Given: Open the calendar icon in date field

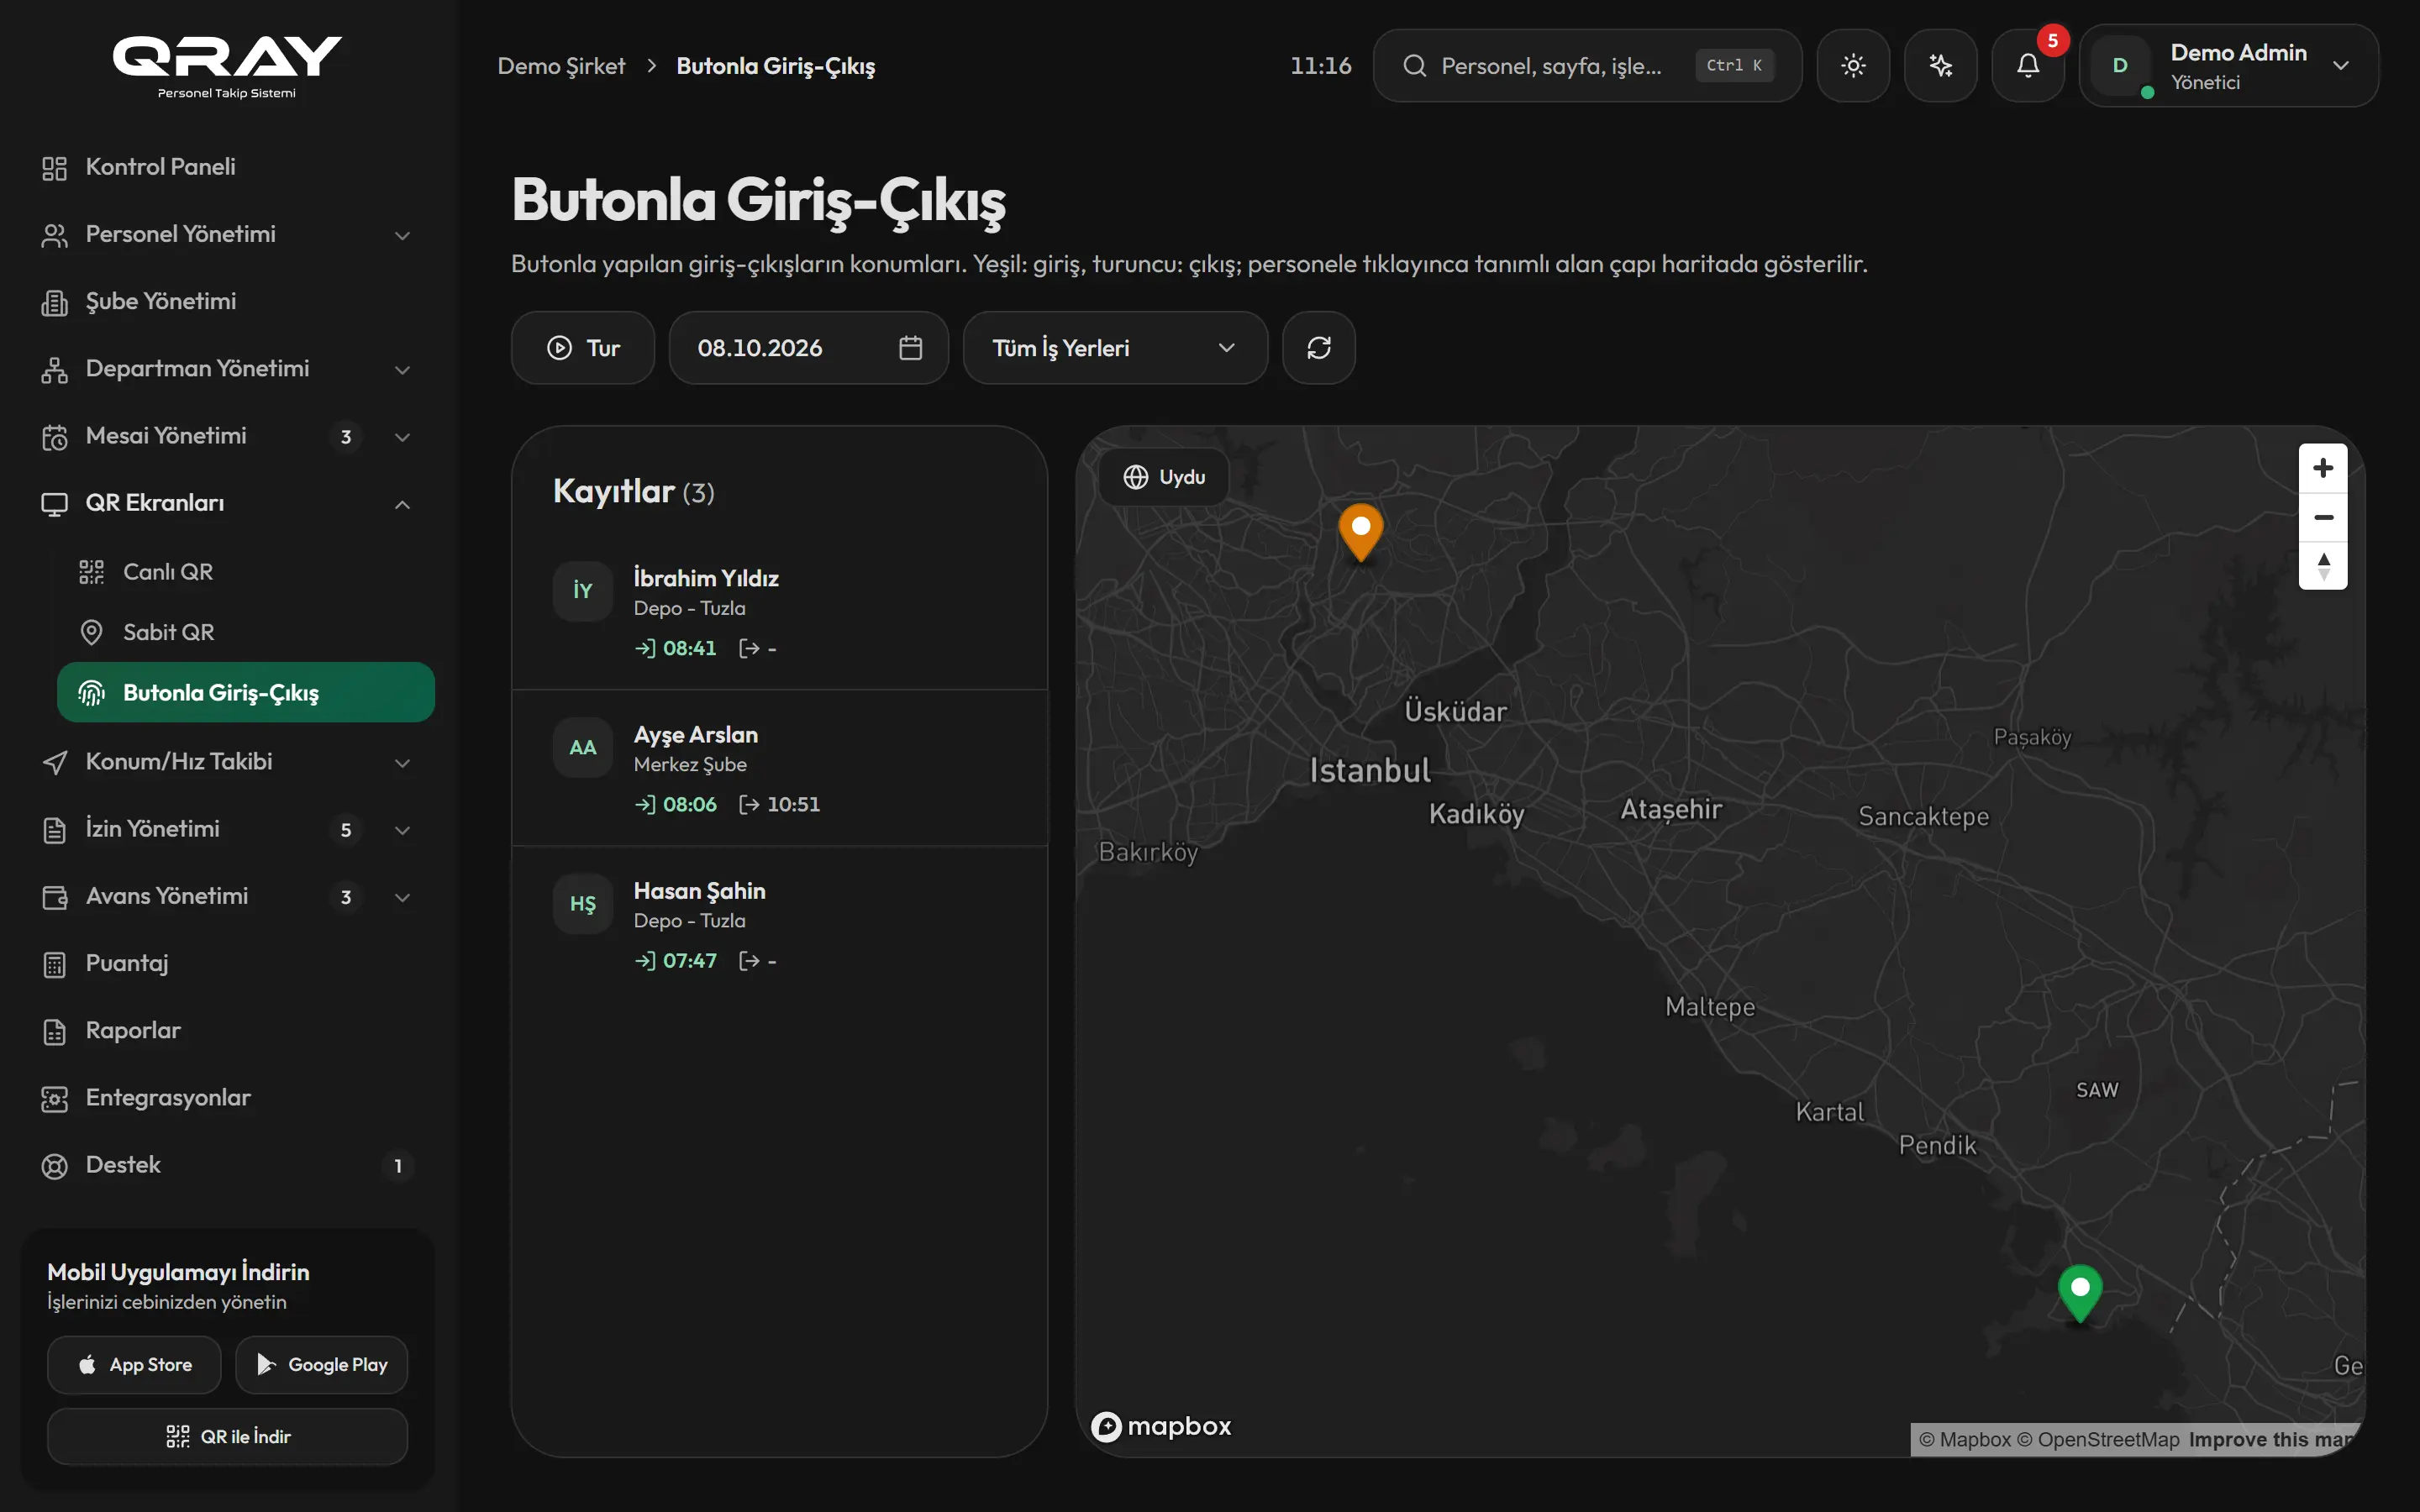Looking at the screenshot, I should (x=910, y=348).
